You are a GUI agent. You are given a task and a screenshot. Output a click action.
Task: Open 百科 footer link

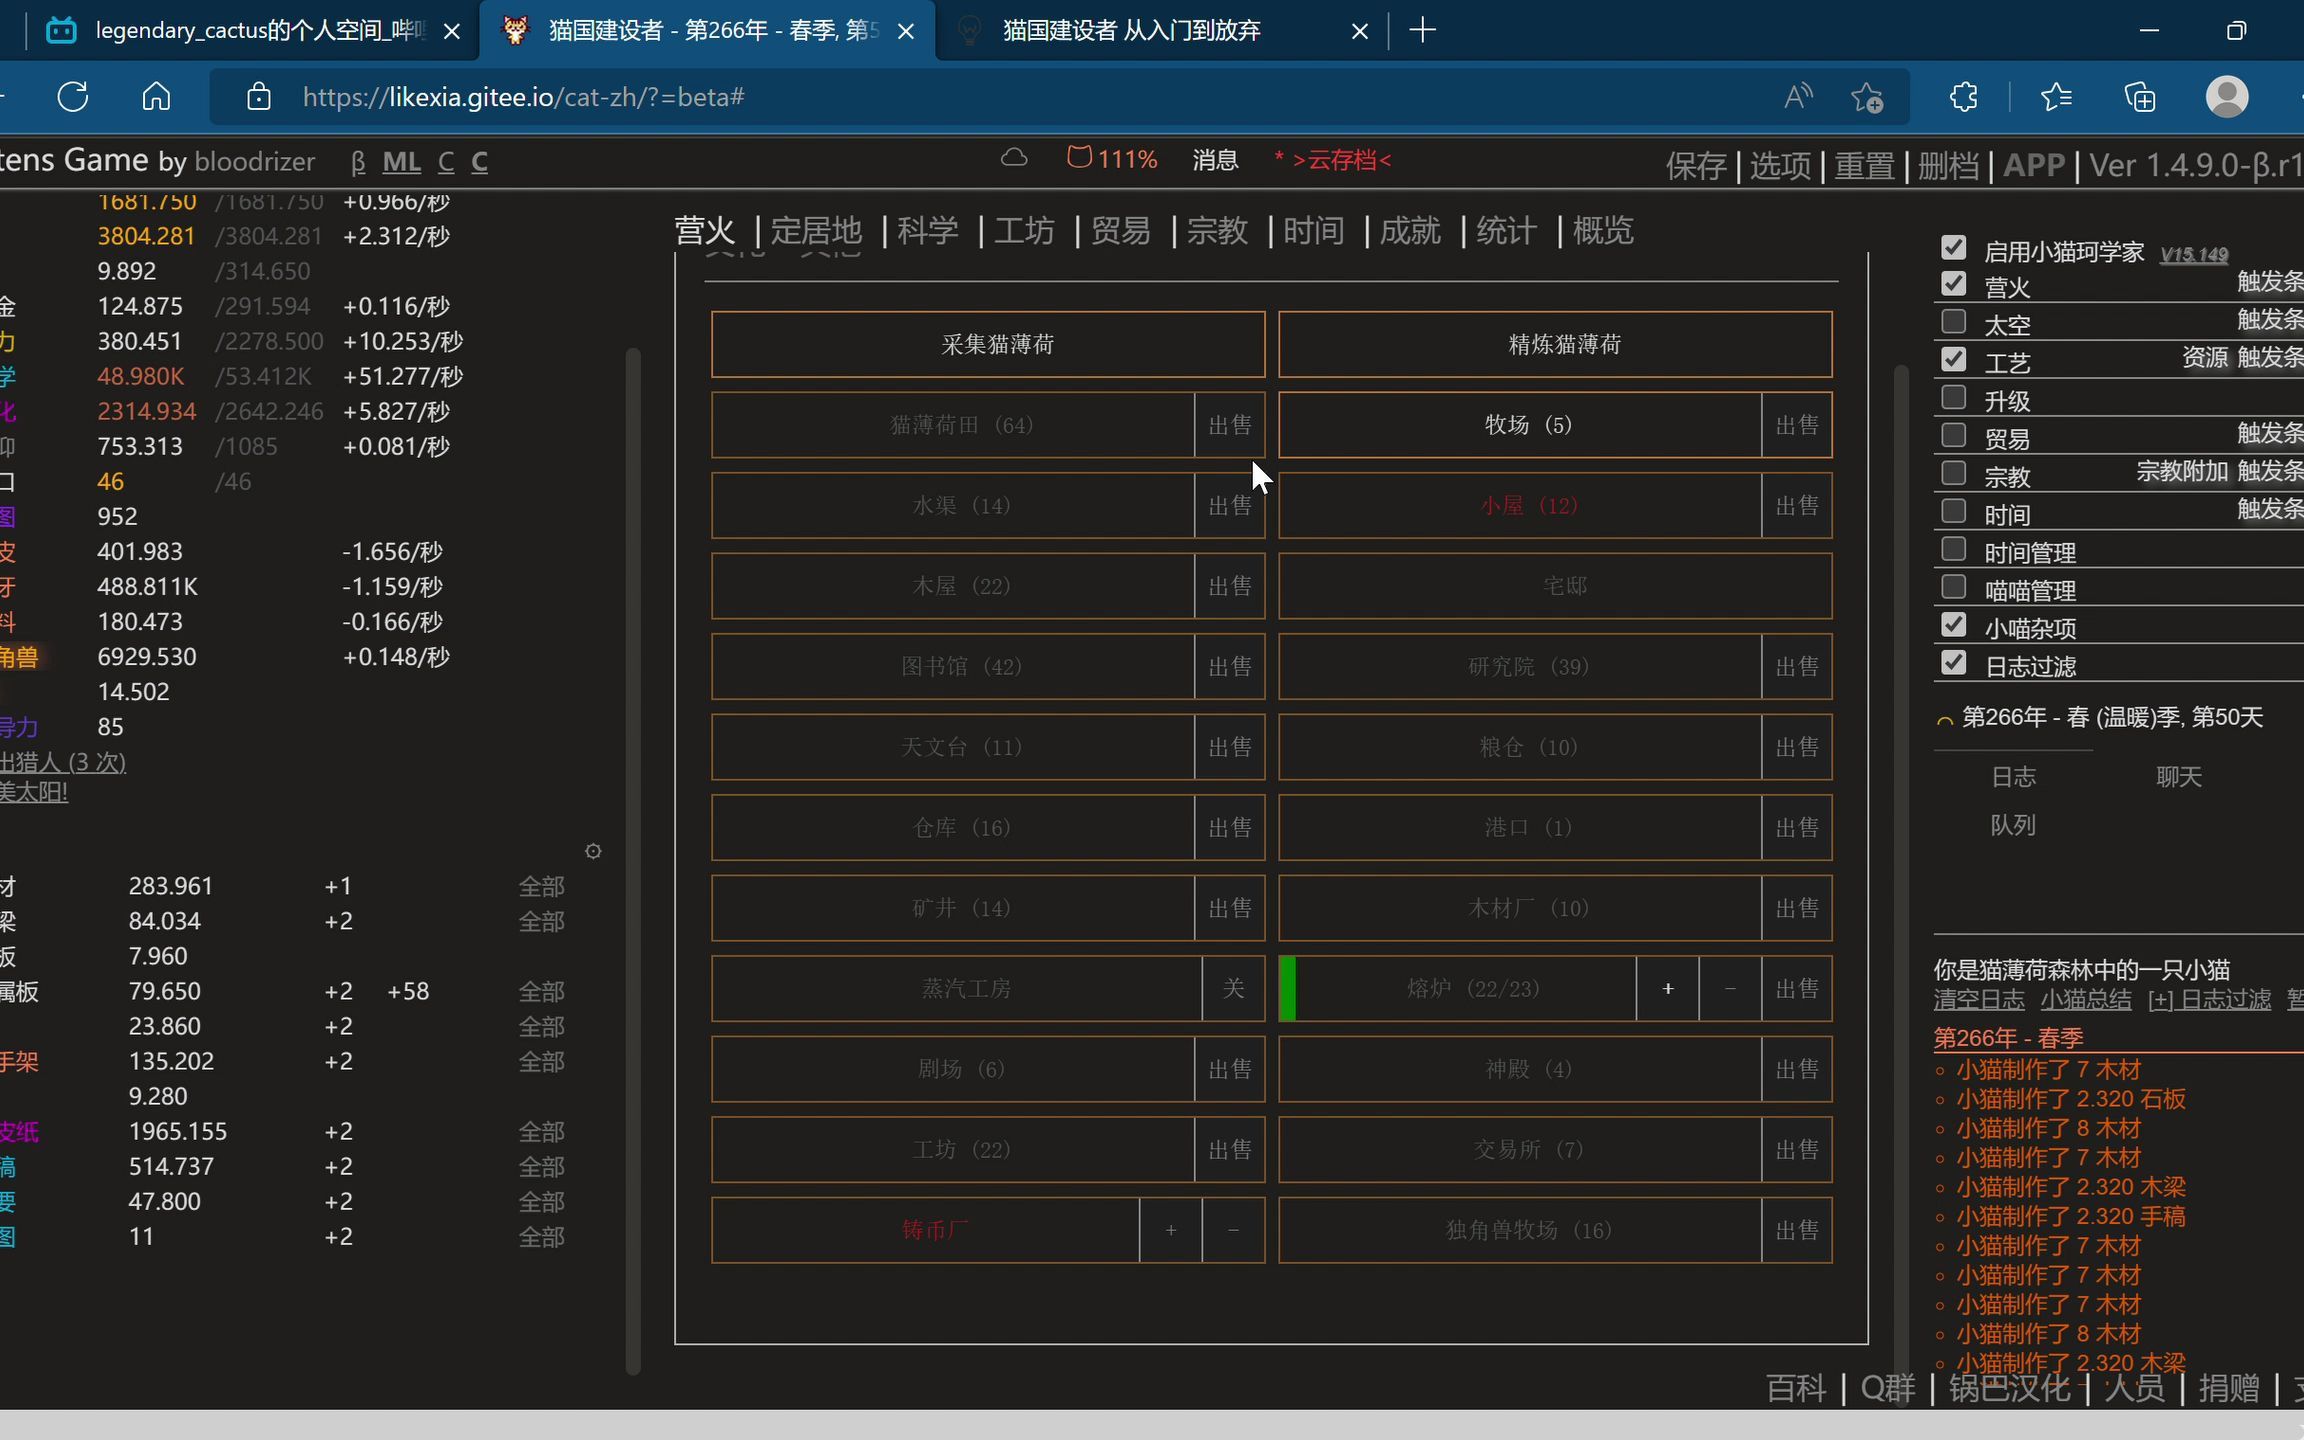click(x=1796, y=1387)
